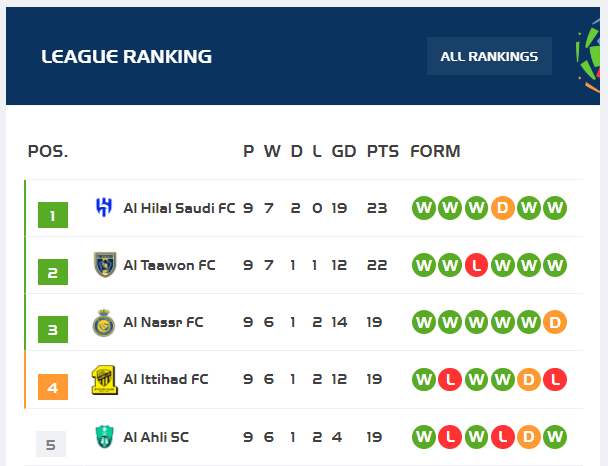Viewport: 608px width, 466px height.
Task: Select the Al Ittihad FC team name
Action: tap(166, 379)
